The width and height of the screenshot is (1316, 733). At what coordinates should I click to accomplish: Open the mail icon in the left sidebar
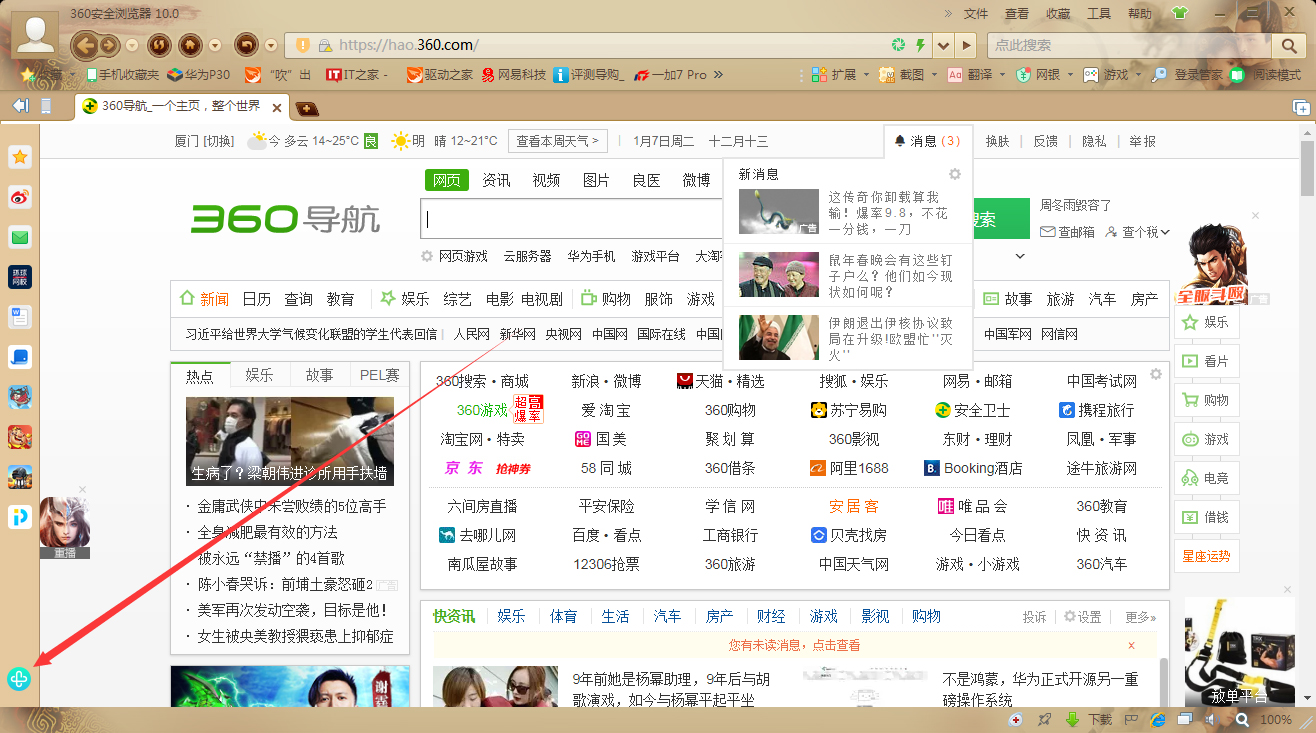pos(19,237)
